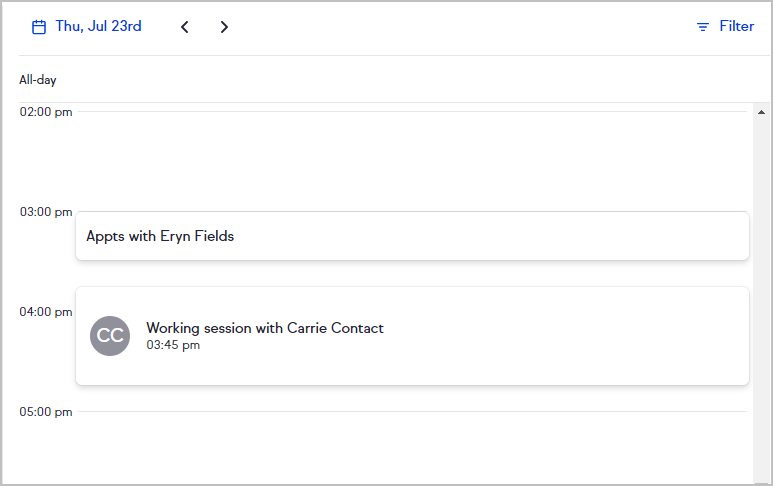Advance to the next day with right chevron
This screenshot has height=486, width=773.
click(224, 27)
